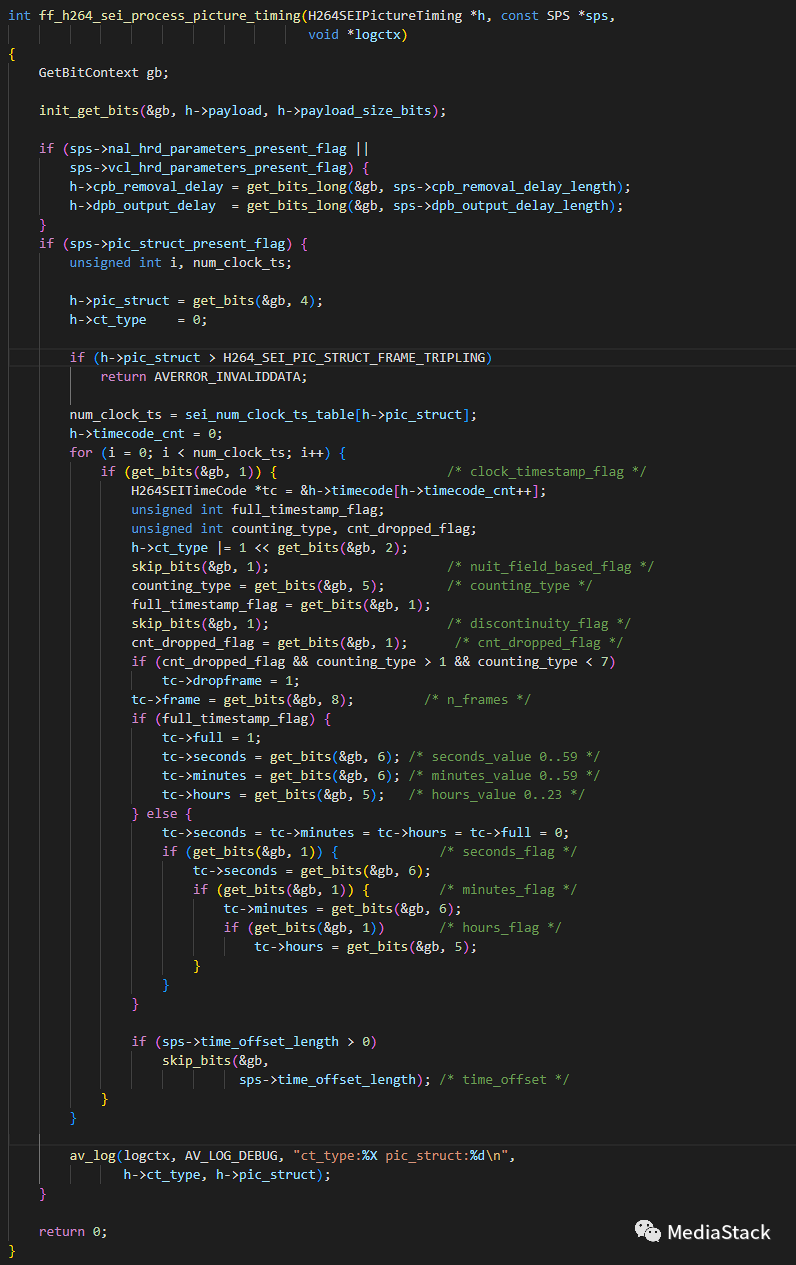Click the WeChat logo in the watermark
The height and width of the screenshot is (1265, 796).
pyautogui.click(x=648, y=1231)
